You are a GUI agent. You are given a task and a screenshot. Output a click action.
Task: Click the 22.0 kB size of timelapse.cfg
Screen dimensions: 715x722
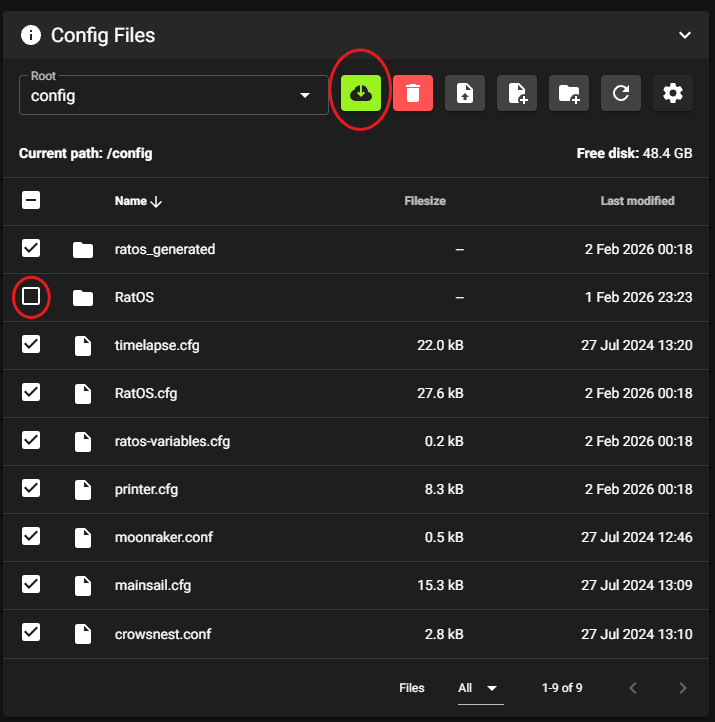click(x=440, y=345)
